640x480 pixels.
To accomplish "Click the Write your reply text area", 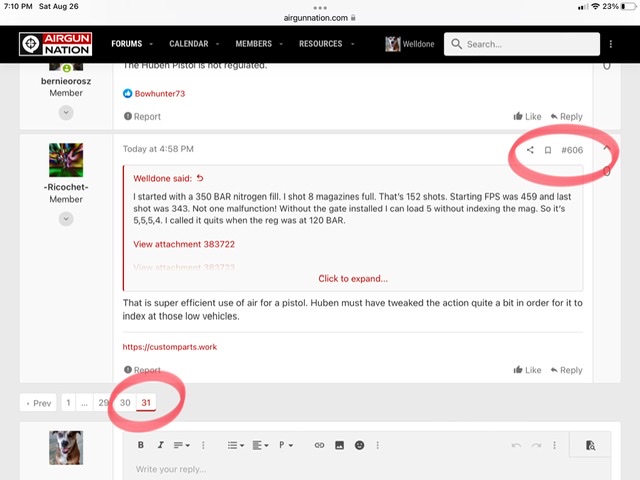I will point(367,469).
